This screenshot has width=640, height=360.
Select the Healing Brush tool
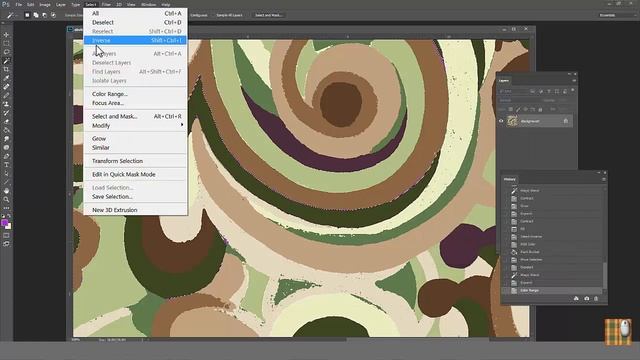[x=6, y=87]
